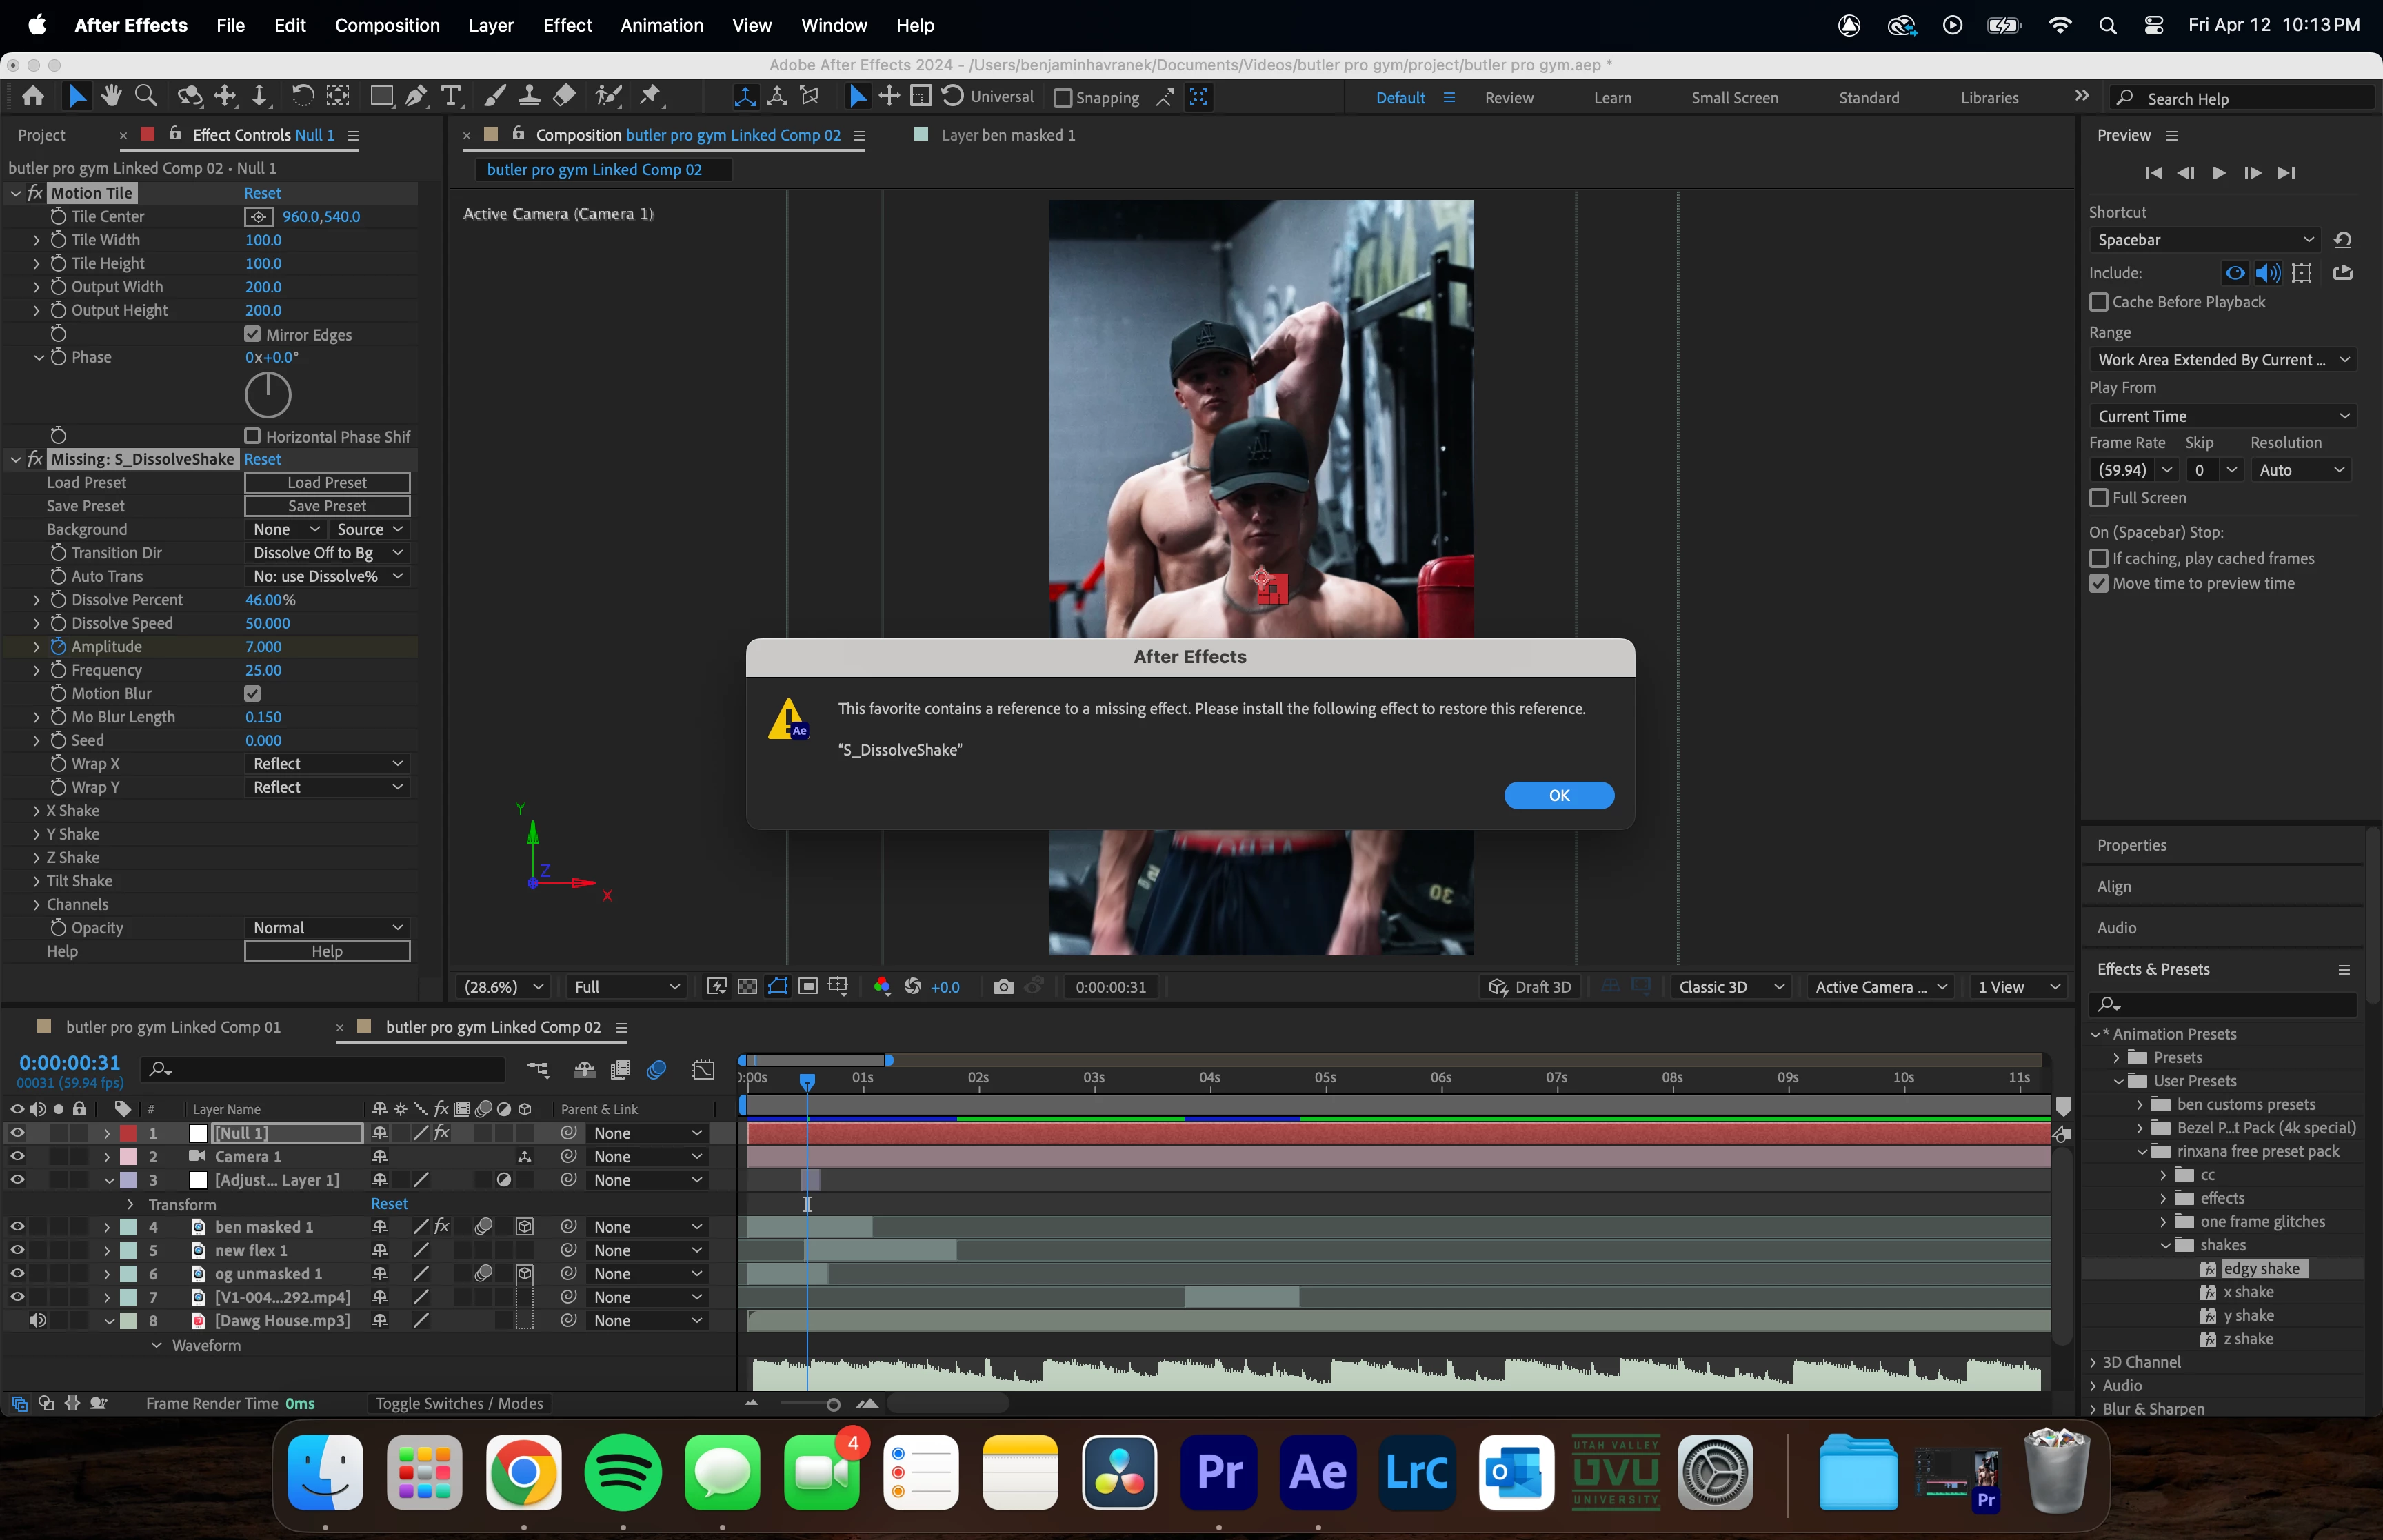Image resolution: width=2383 pixels, height=1540 pixels.
Task: Enable Cache Before Playback checkbox
Action: [2099, 302]
